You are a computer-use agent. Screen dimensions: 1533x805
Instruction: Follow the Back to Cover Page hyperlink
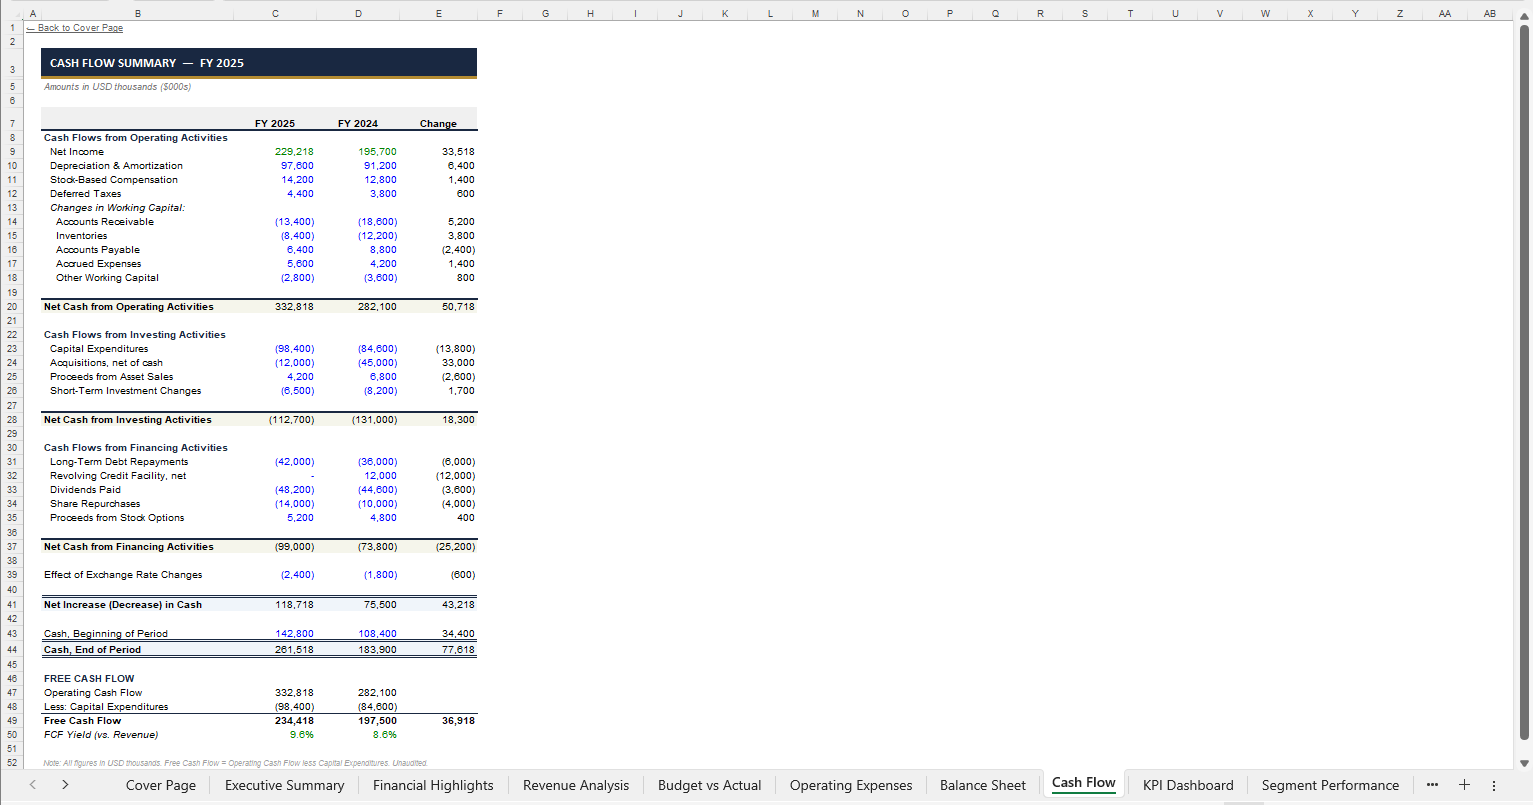point(74,27)
